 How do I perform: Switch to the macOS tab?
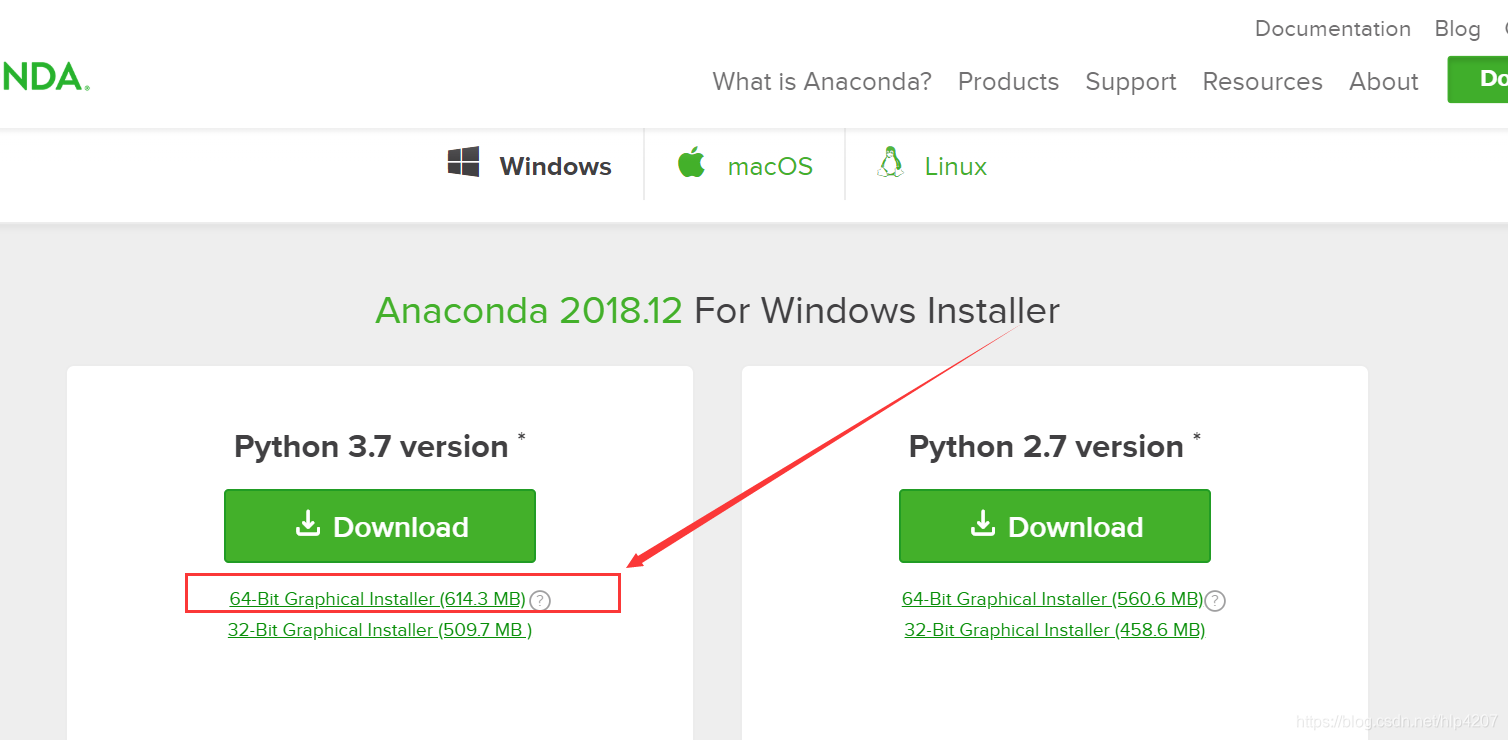coord(745,165)
